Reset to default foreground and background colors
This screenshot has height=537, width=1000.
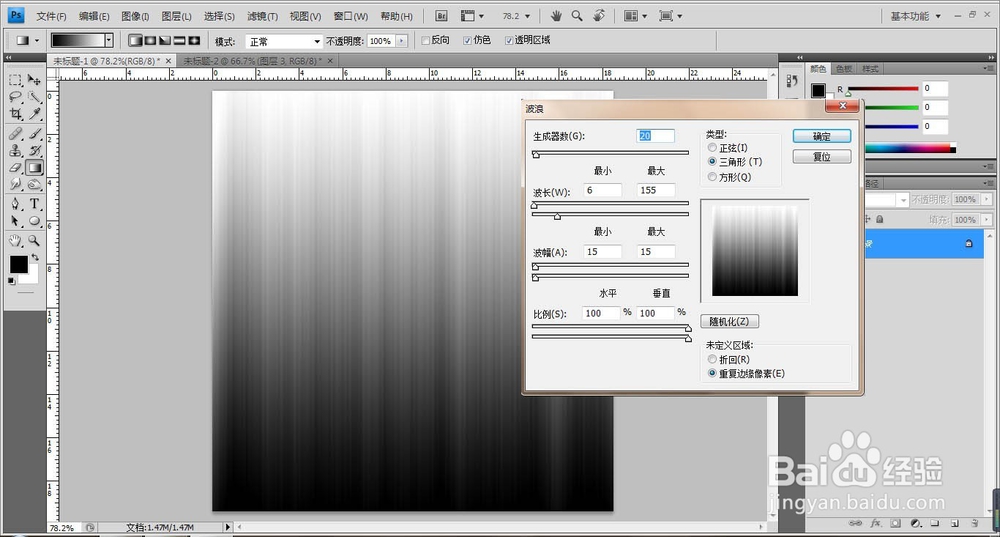tap(11, 281)
